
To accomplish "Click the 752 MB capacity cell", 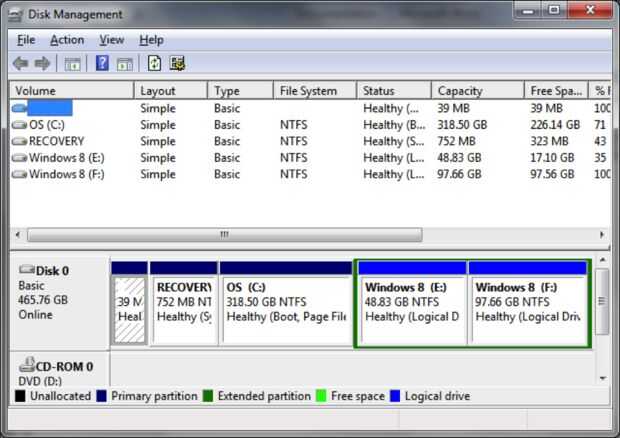I will (x=456, y=142).
